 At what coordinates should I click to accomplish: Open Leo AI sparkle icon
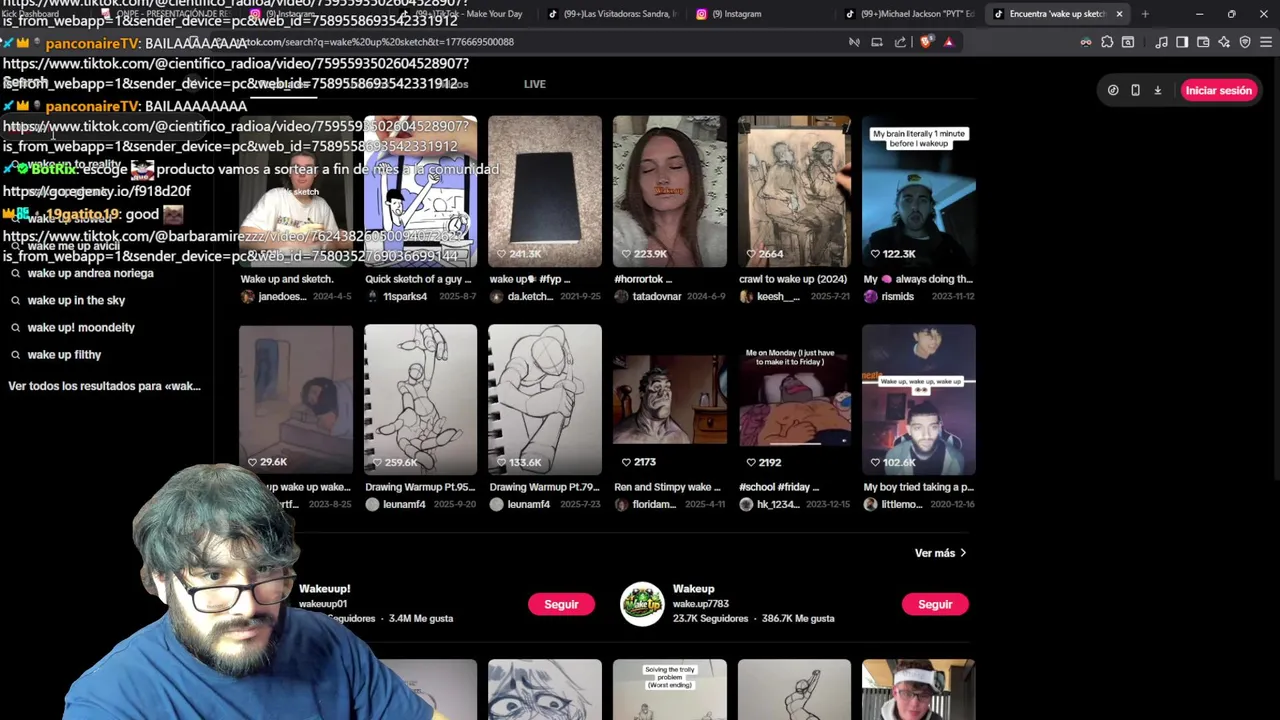pos(1224,42)
